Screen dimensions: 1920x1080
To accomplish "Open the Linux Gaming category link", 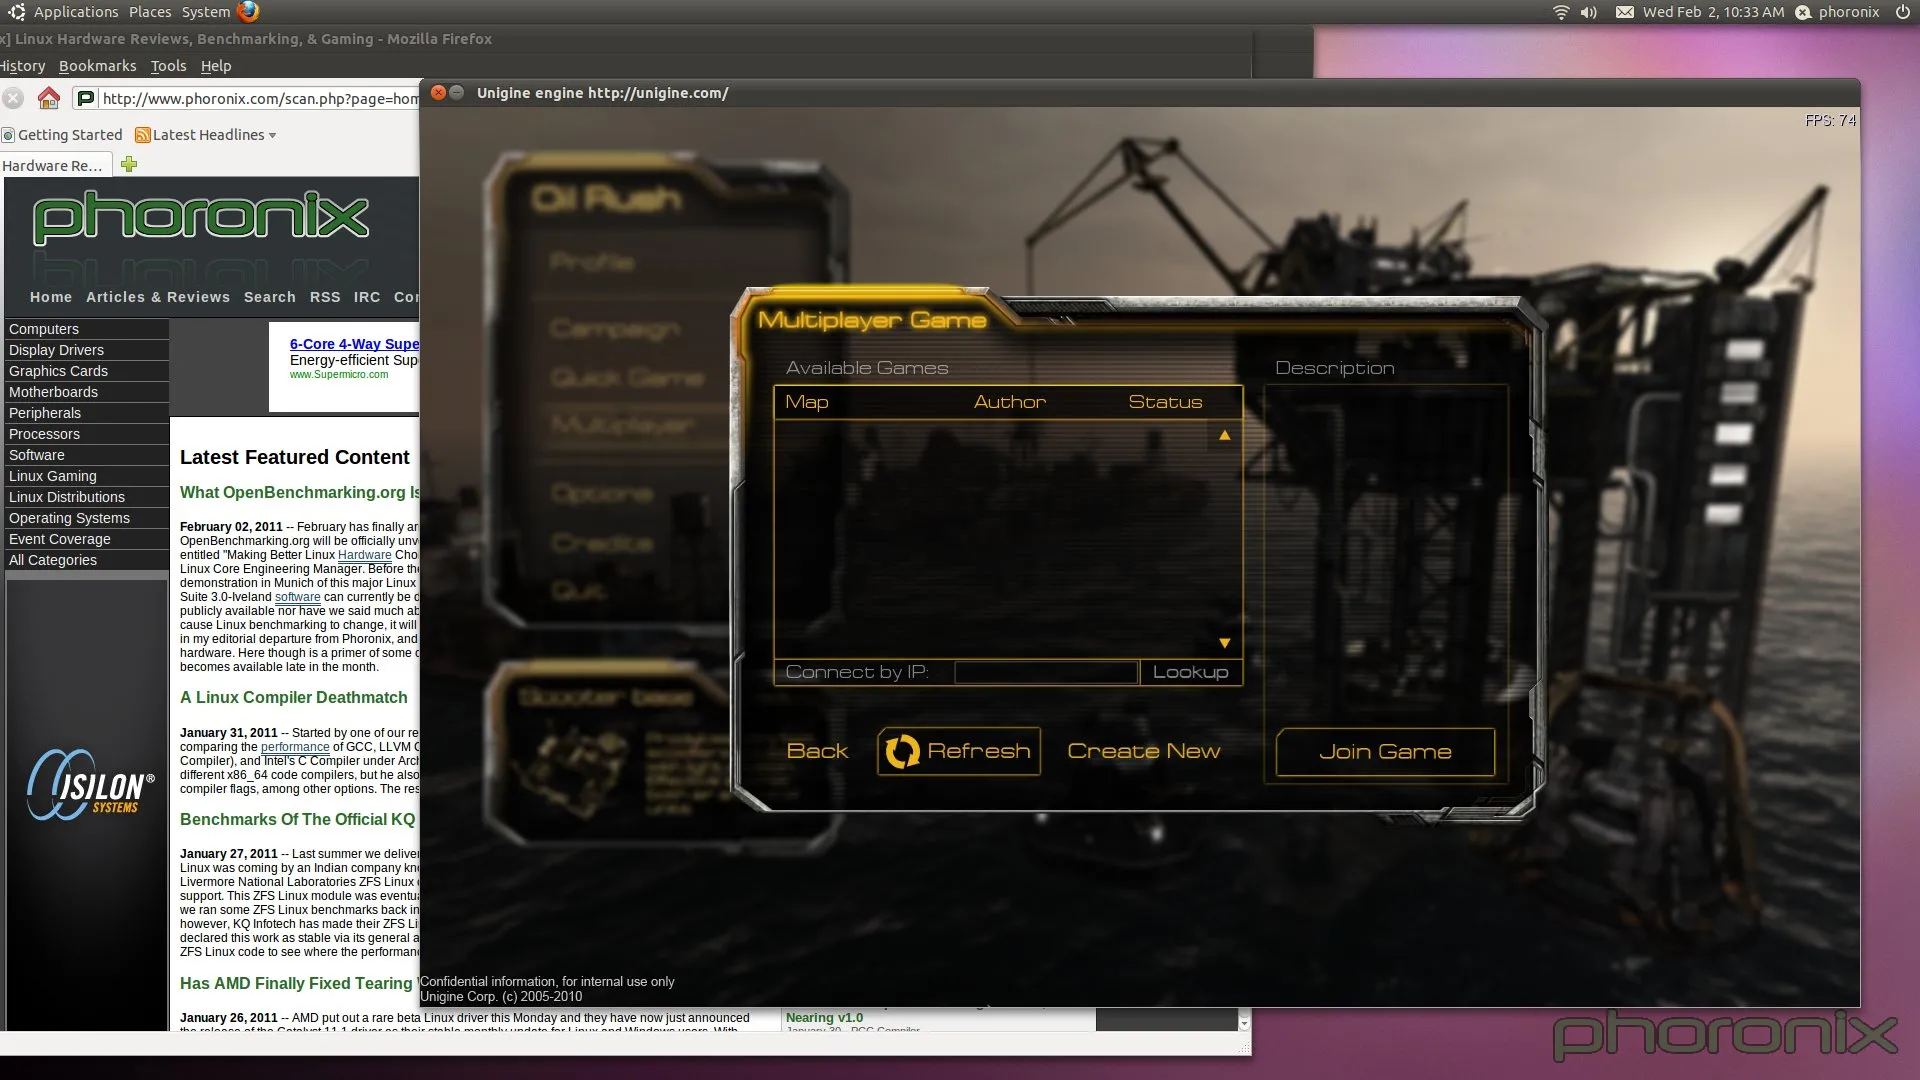I will (x=53, y=476).
